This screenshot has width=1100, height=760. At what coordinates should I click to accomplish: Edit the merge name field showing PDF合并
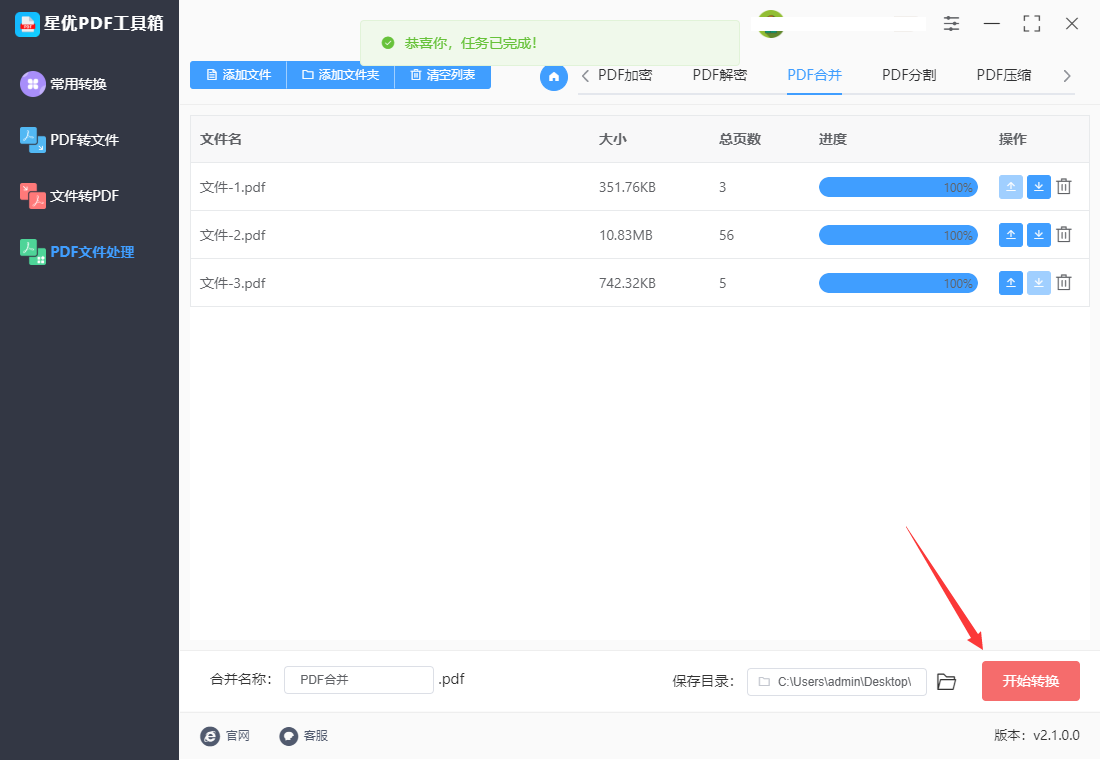tap(358, 679)
